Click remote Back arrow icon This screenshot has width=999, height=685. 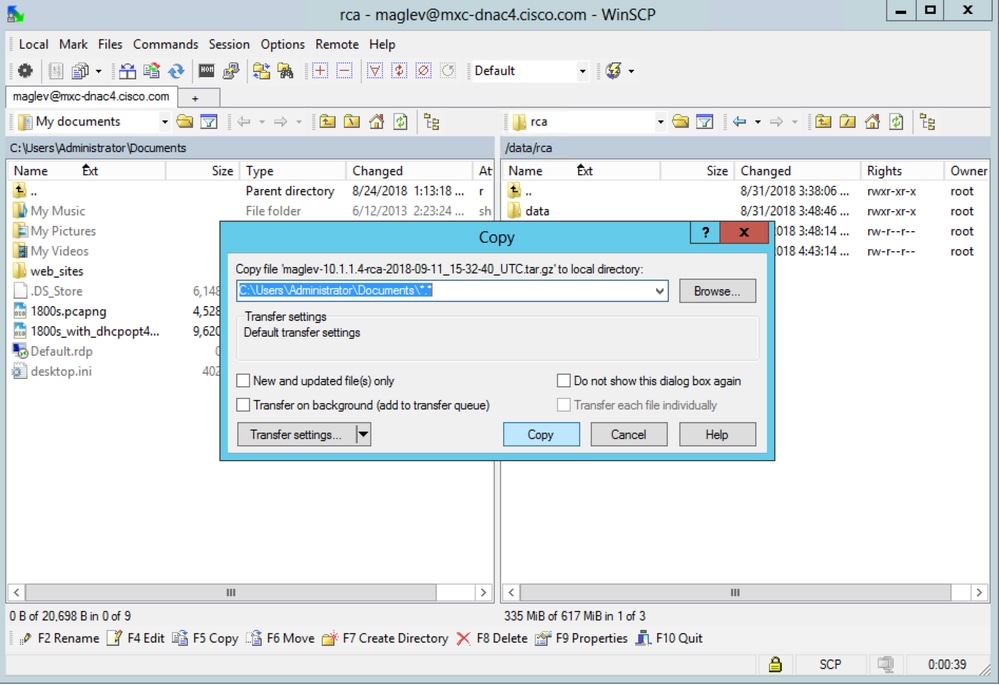point(739,122)
